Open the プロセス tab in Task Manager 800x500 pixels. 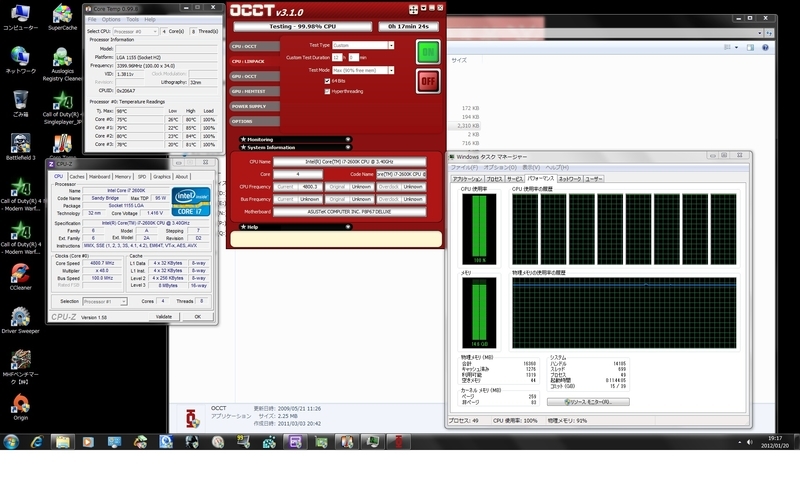click(x=494, y=179)
